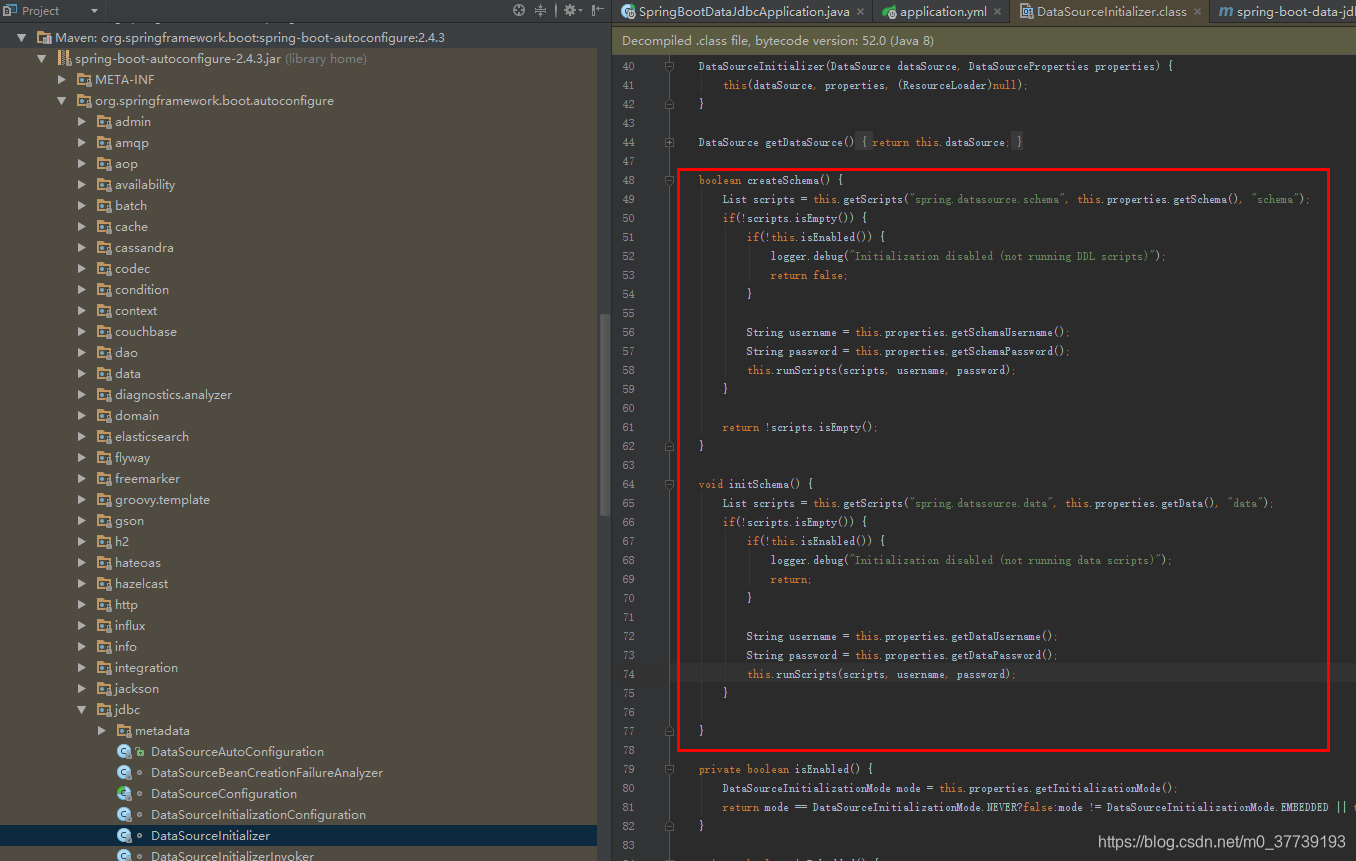Close the DataSourceInitializer.class tab

point(1197,12)
